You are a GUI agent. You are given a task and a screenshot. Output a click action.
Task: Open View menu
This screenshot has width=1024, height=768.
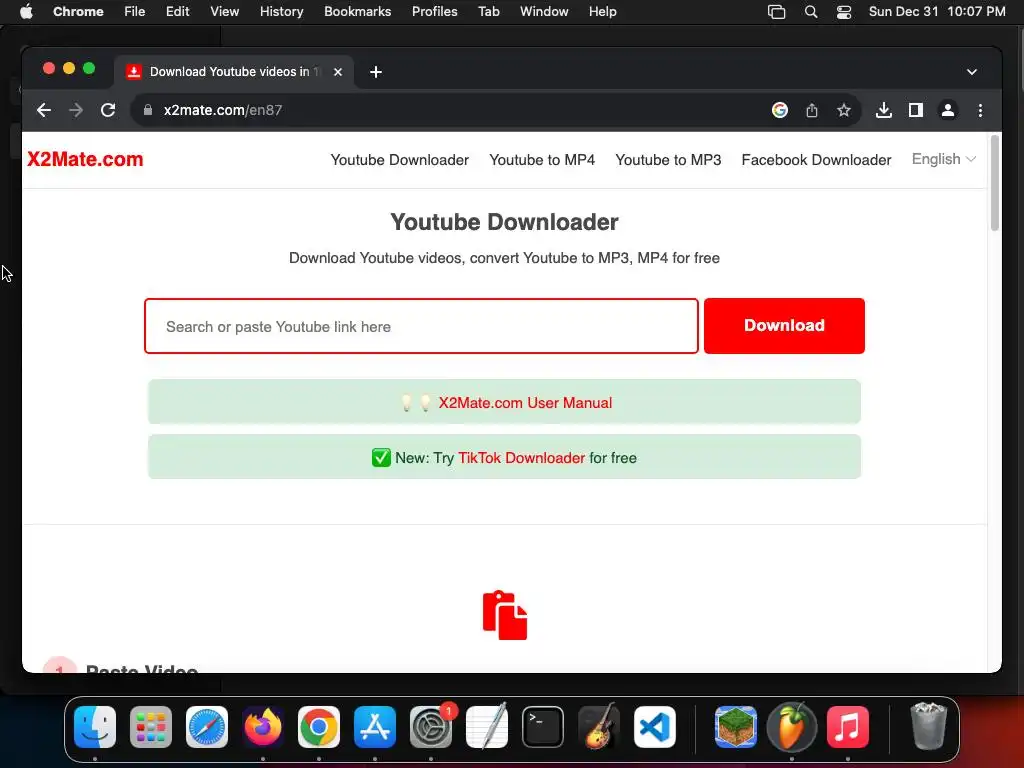click(x=224, y=12)
